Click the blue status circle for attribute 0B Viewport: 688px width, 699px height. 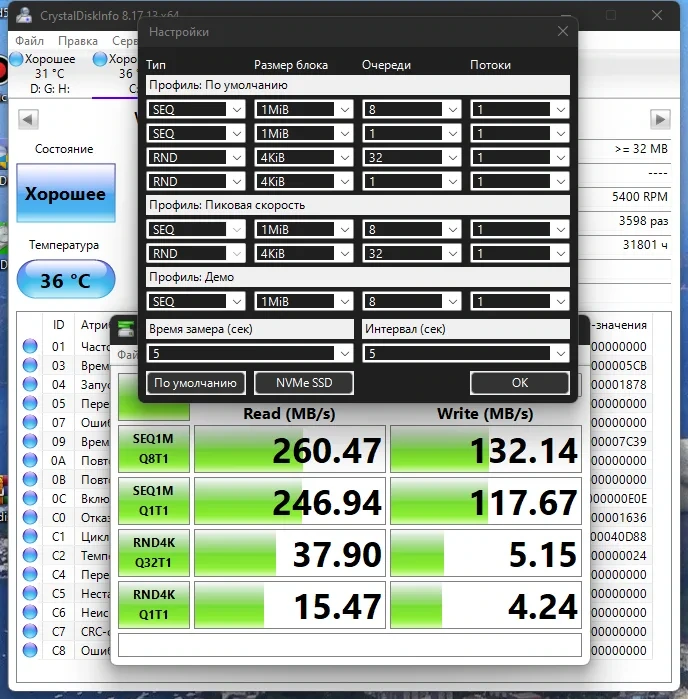coord(30,479)
